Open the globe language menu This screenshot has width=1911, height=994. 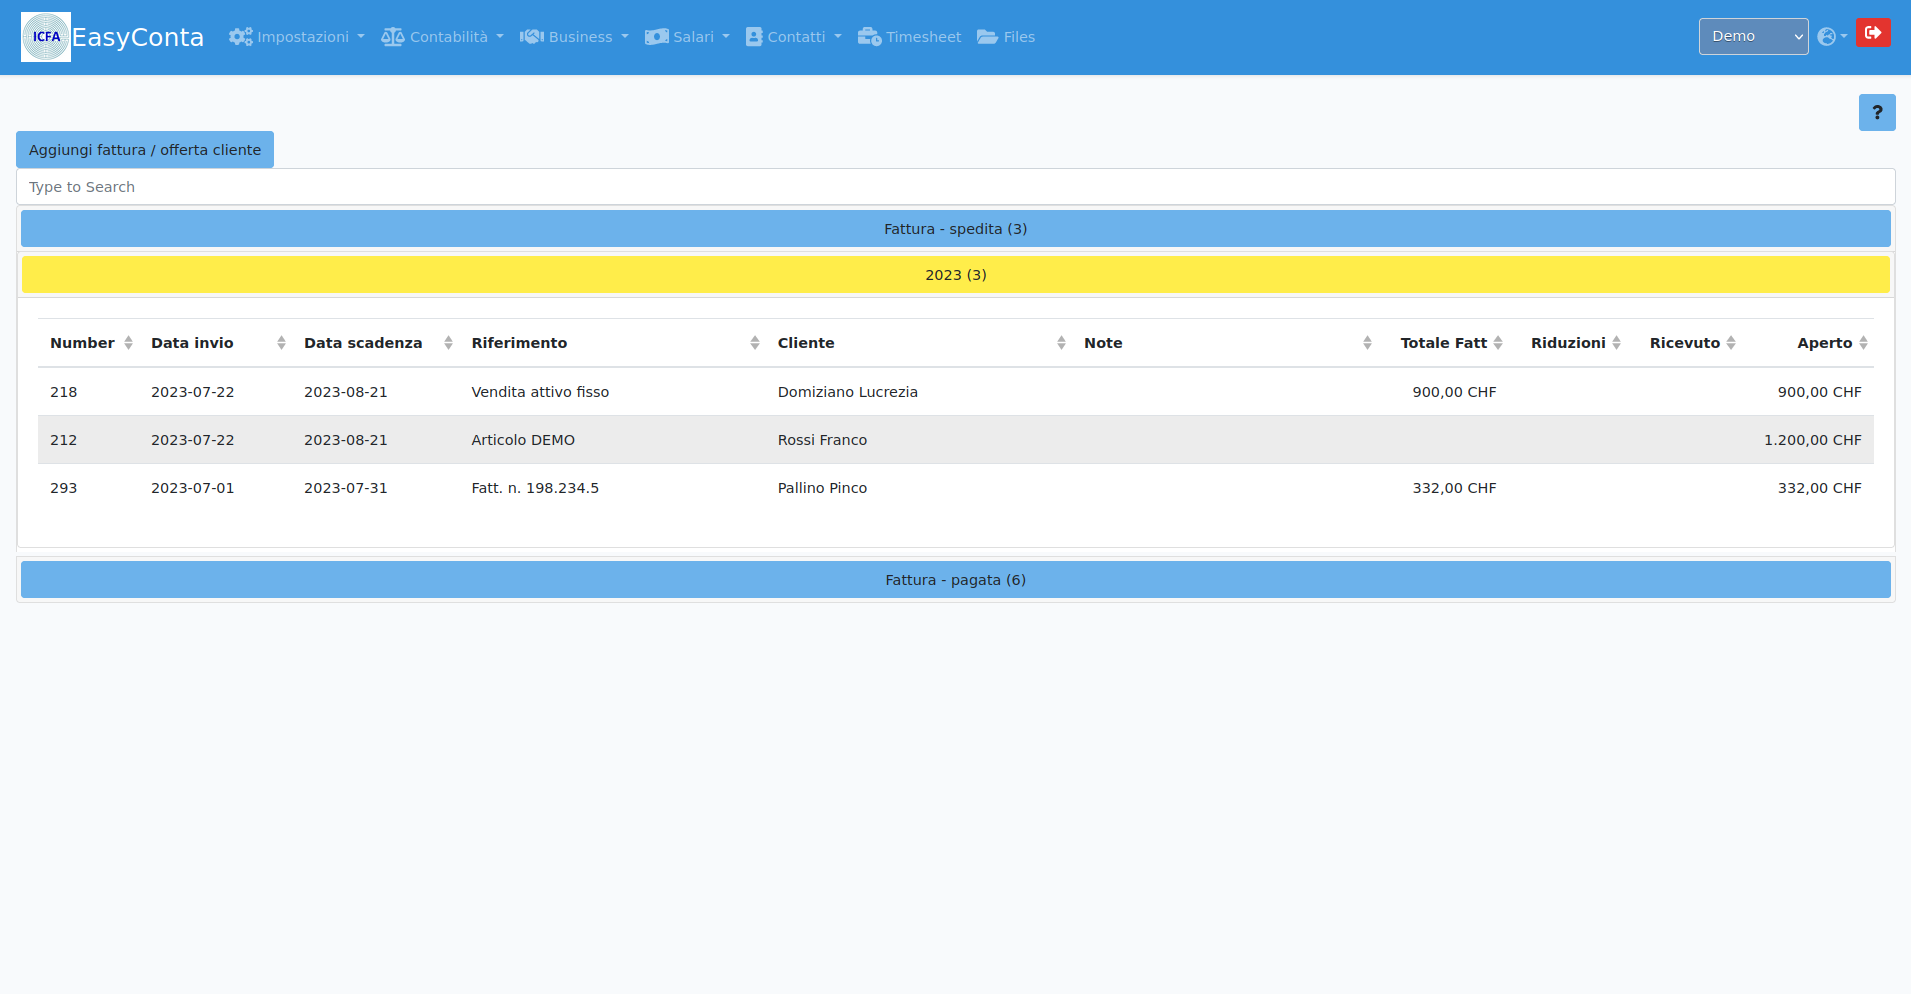pos(1832,37)
